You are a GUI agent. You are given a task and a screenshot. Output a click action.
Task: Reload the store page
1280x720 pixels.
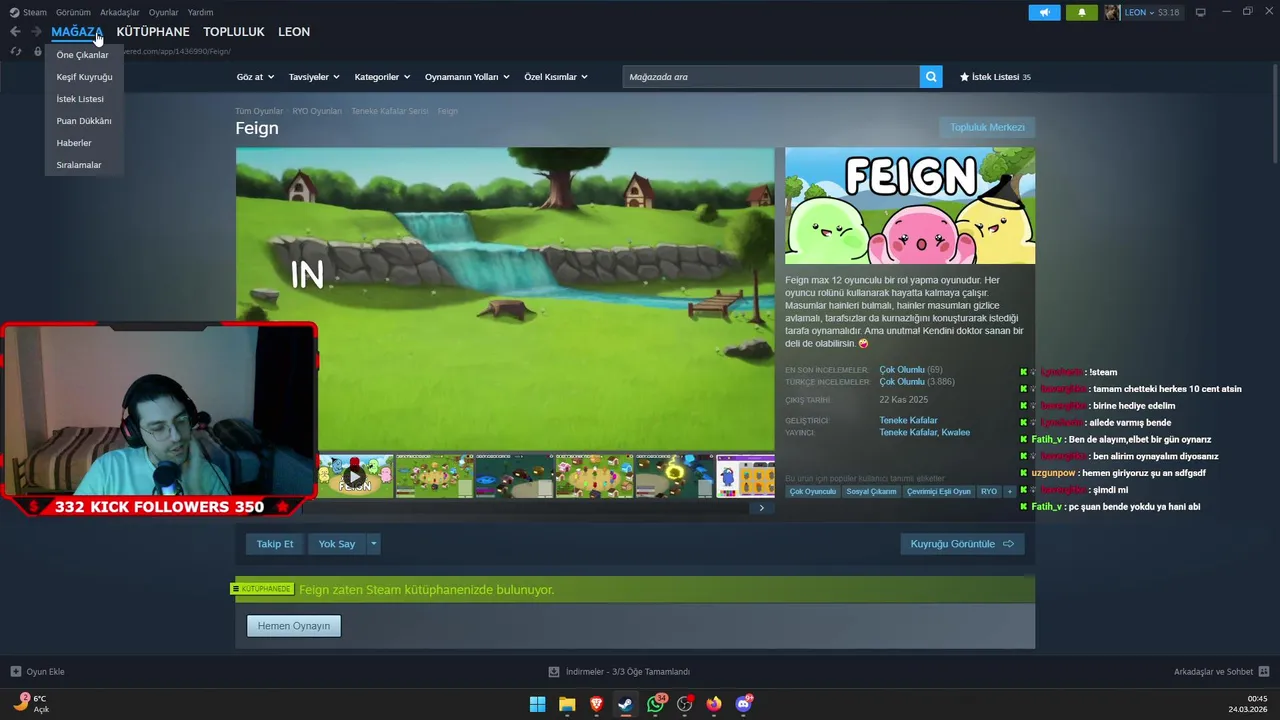coord(15,52)
